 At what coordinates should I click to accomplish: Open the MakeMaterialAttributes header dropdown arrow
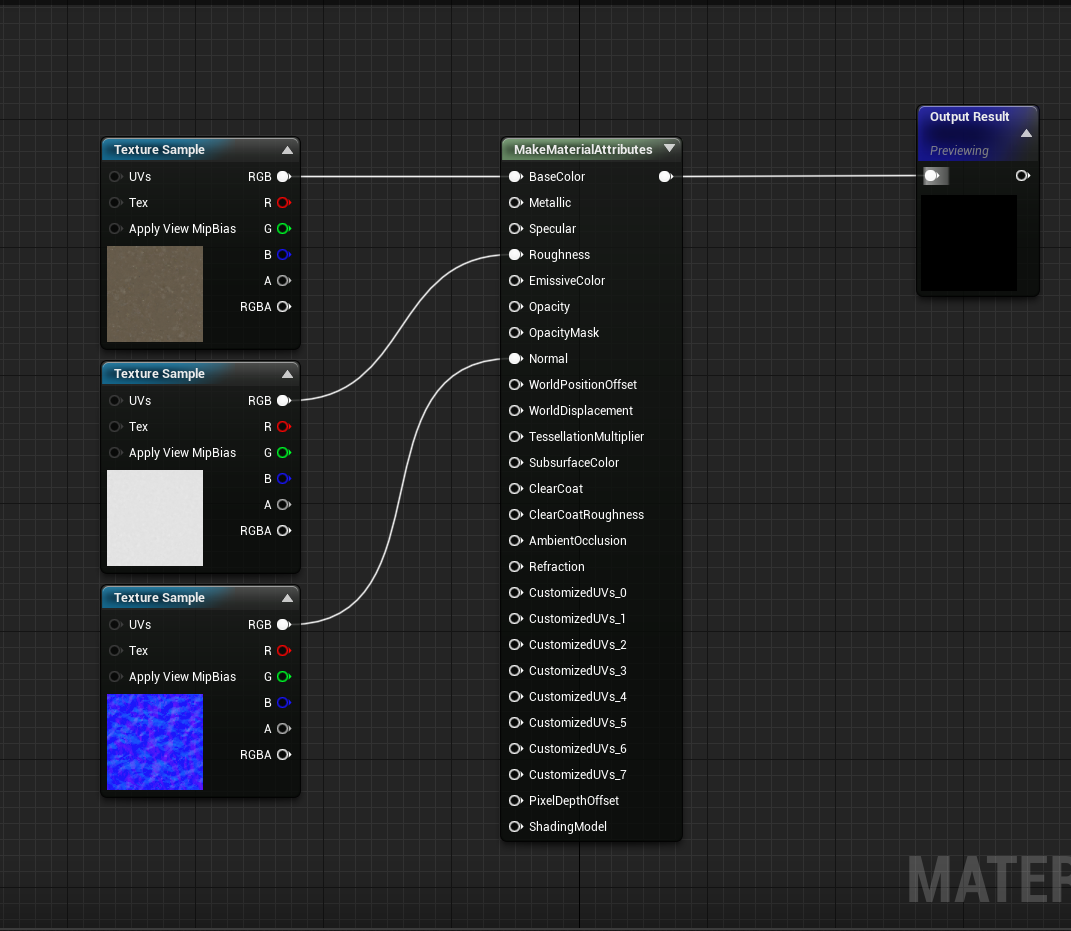click(x=669, y=149)
